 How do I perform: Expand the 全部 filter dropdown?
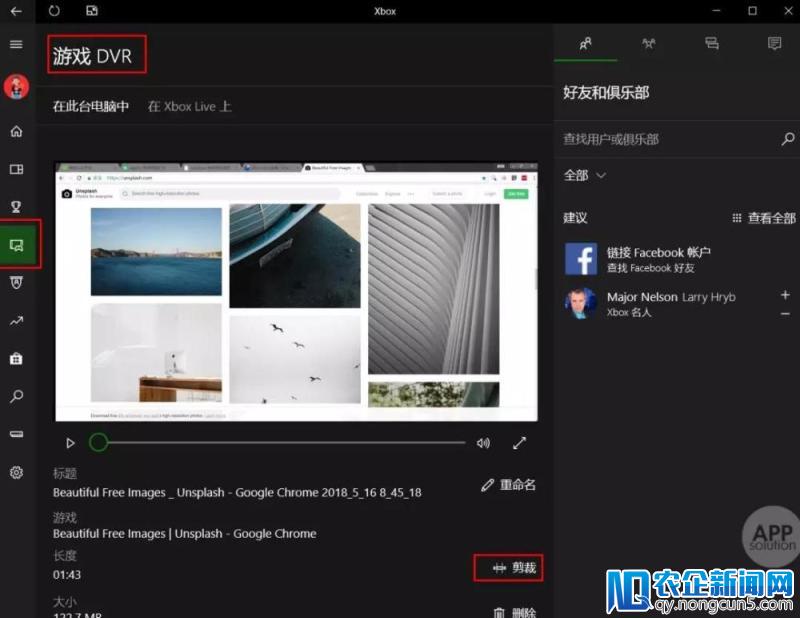click(x=585, y=176)
